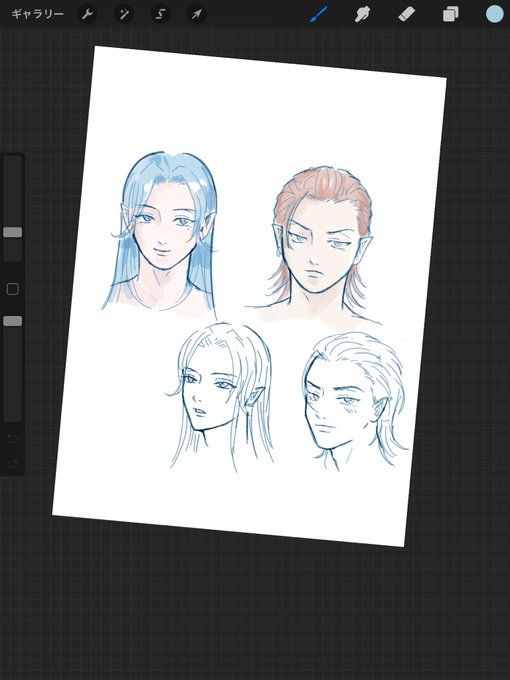Select the Eraser tool
Screen dimensions: 510x680
[406, 14]
